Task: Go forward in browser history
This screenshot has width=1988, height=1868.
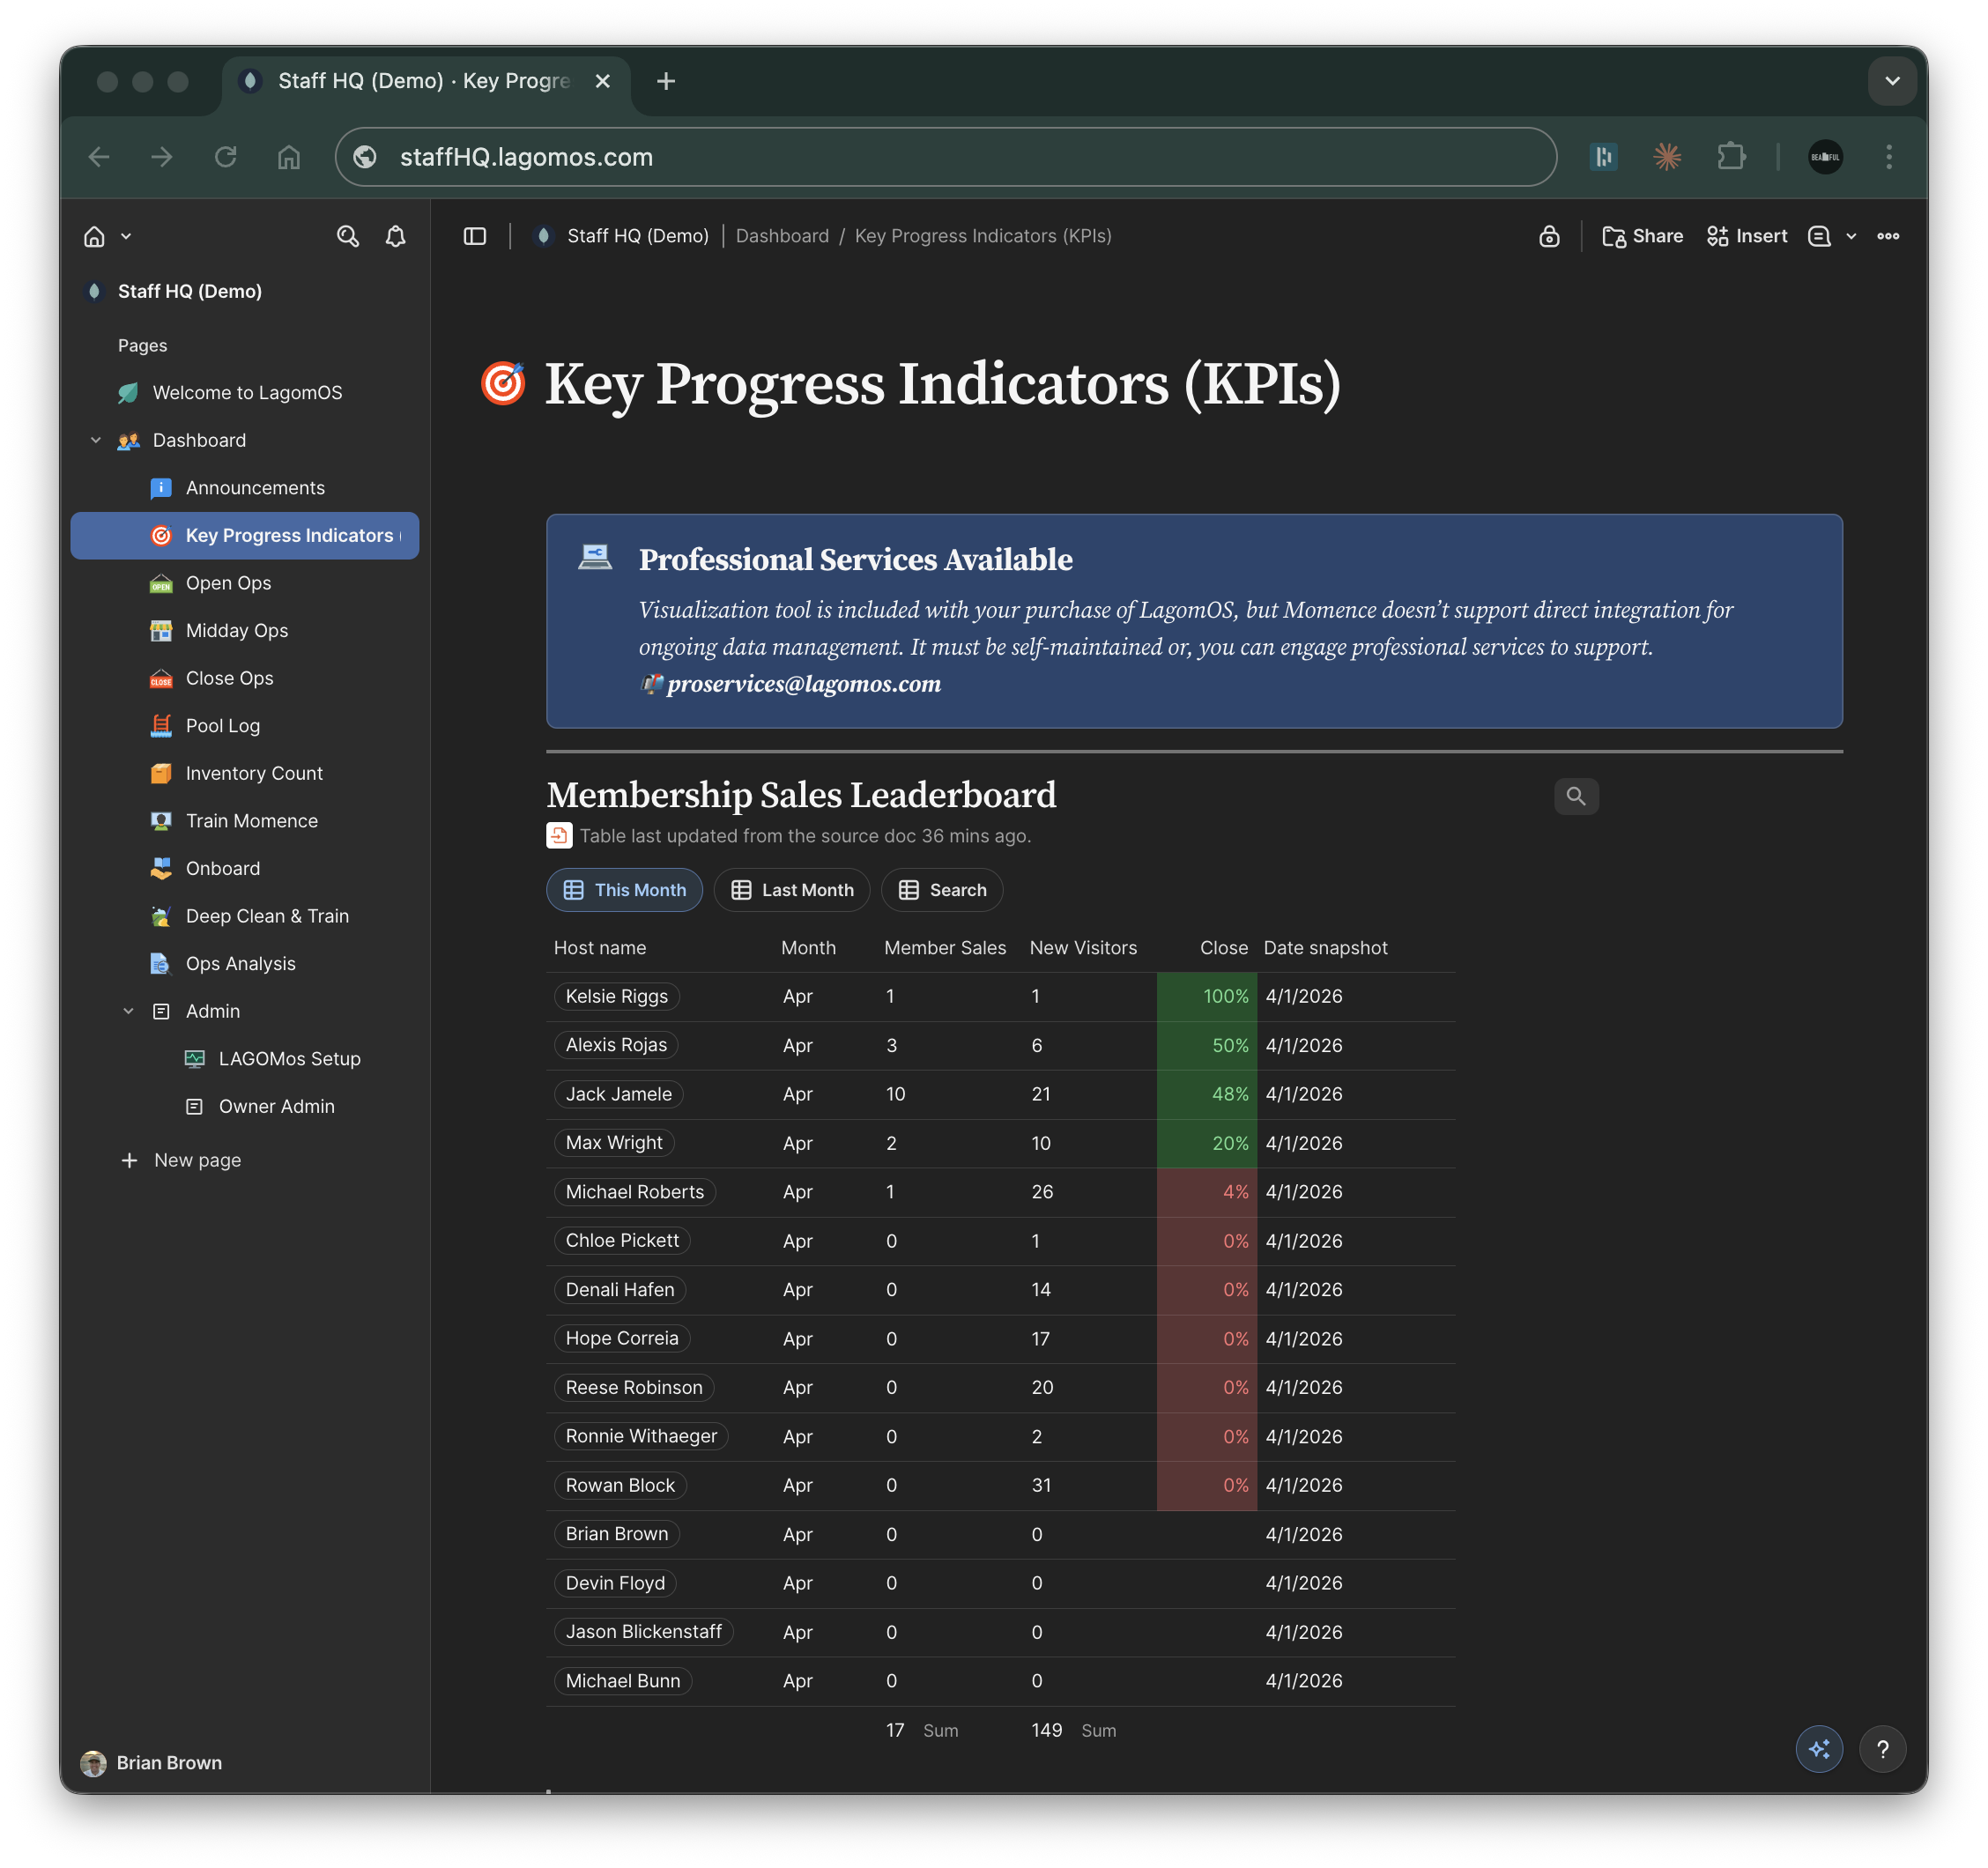Action: (x=162, y=157)
